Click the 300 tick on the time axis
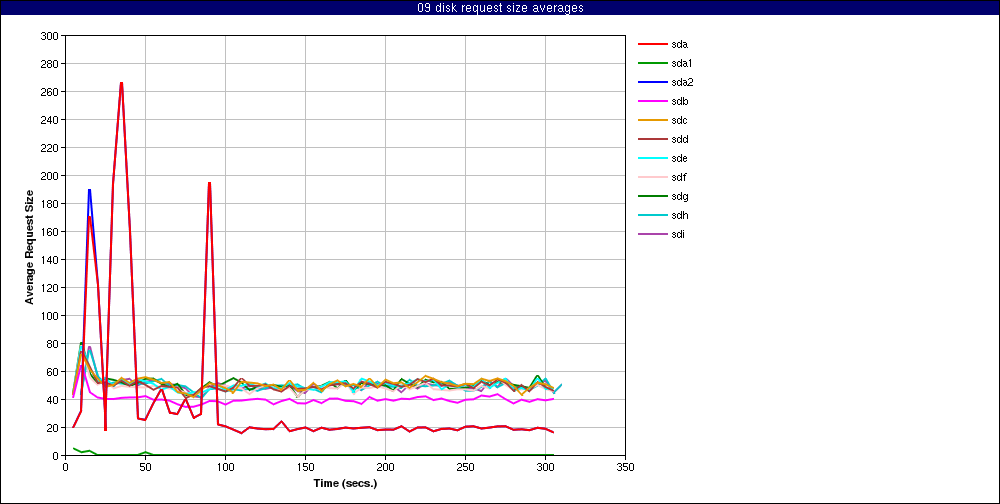Viewport: 1000px width, 504px height. click(545, 467)
